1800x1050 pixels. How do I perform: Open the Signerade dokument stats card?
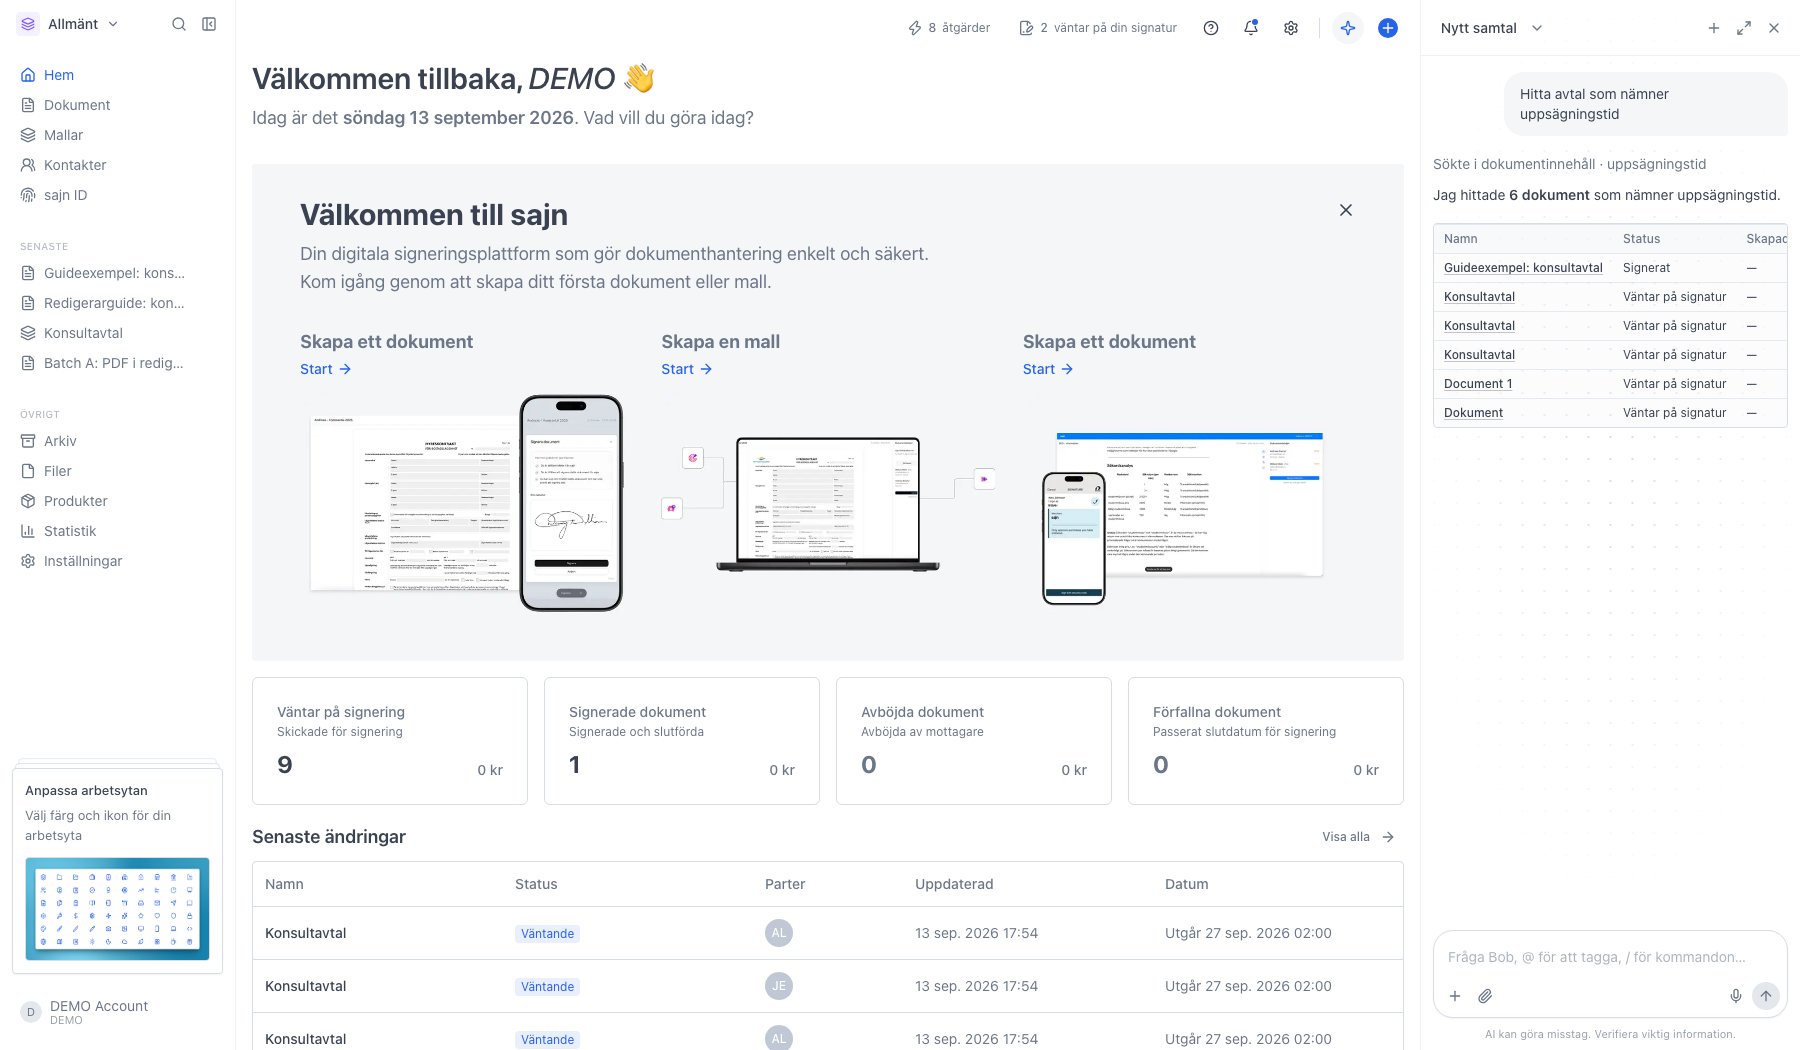682,741
